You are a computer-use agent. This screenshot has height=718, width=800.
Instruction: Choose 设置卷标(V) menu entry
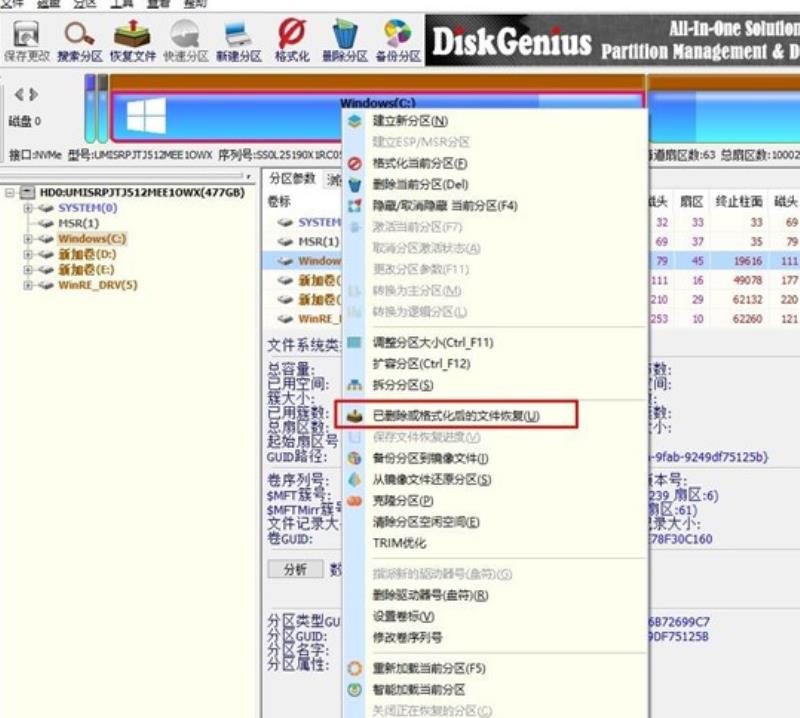[404, 616]
